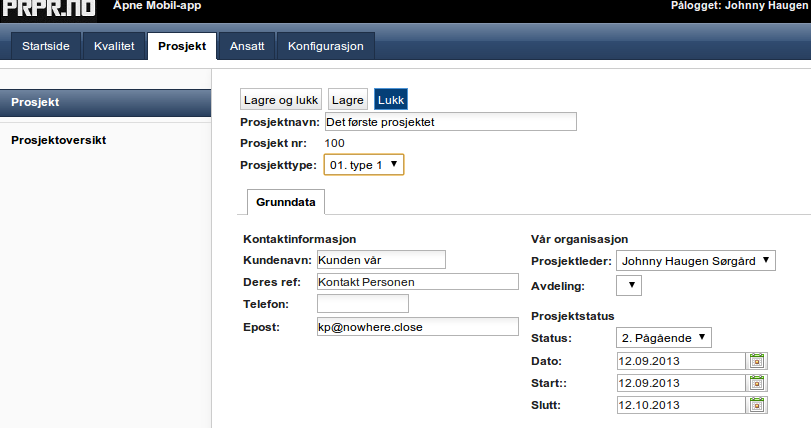Click the Lagre og lukk button
Screen dimensions: 811x428
pyautogui.click(x=281, y=100)
